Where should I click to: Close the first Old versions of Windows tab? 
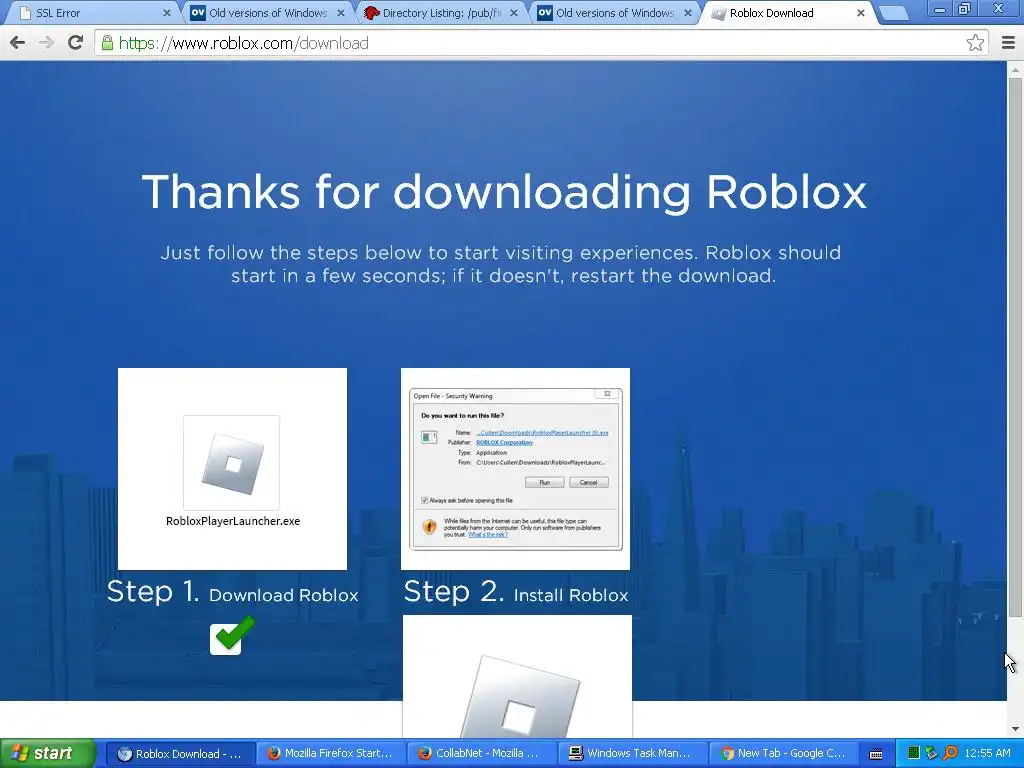point(340,13)
